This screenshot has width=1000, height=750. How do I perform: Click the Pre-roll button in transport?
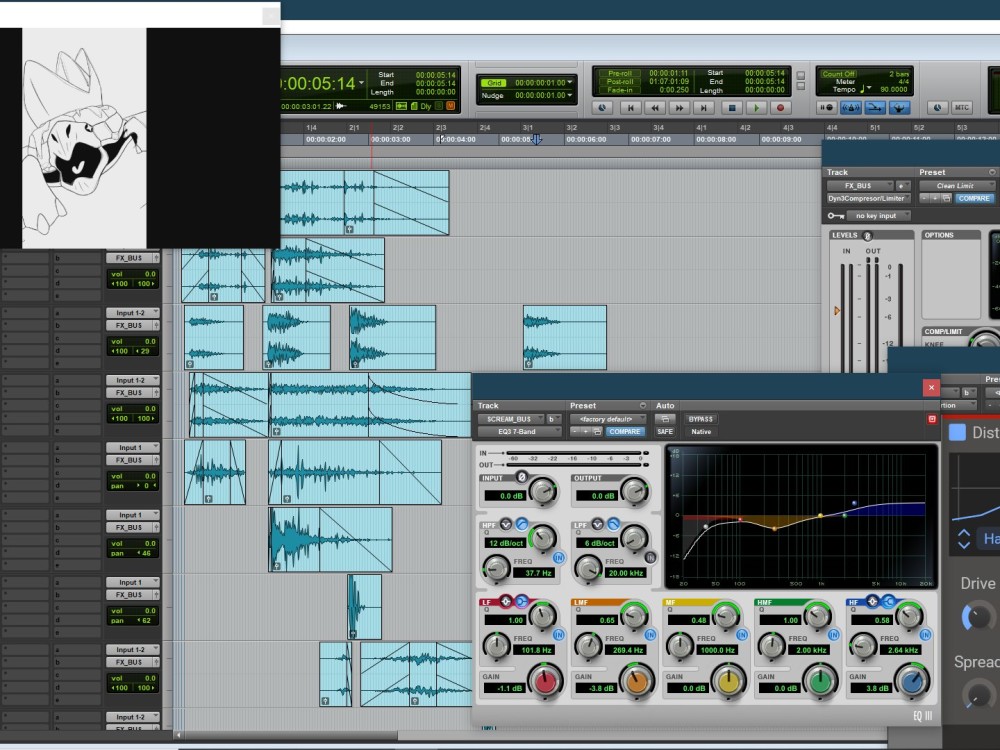pyautogui.click(x=620, y=73)
